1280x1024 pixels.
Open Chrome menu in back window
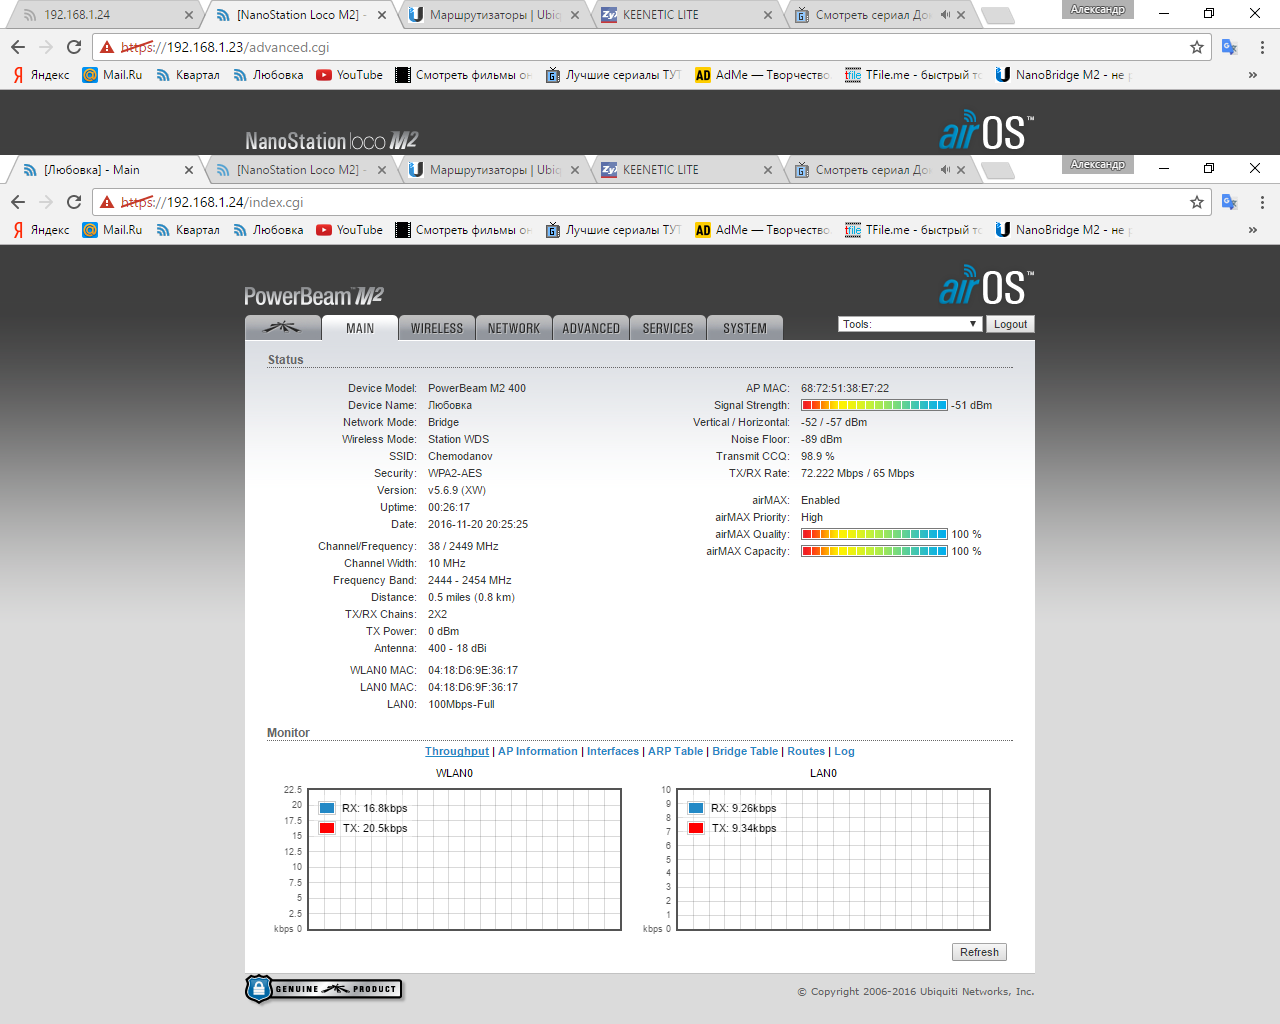(1262, 47)
